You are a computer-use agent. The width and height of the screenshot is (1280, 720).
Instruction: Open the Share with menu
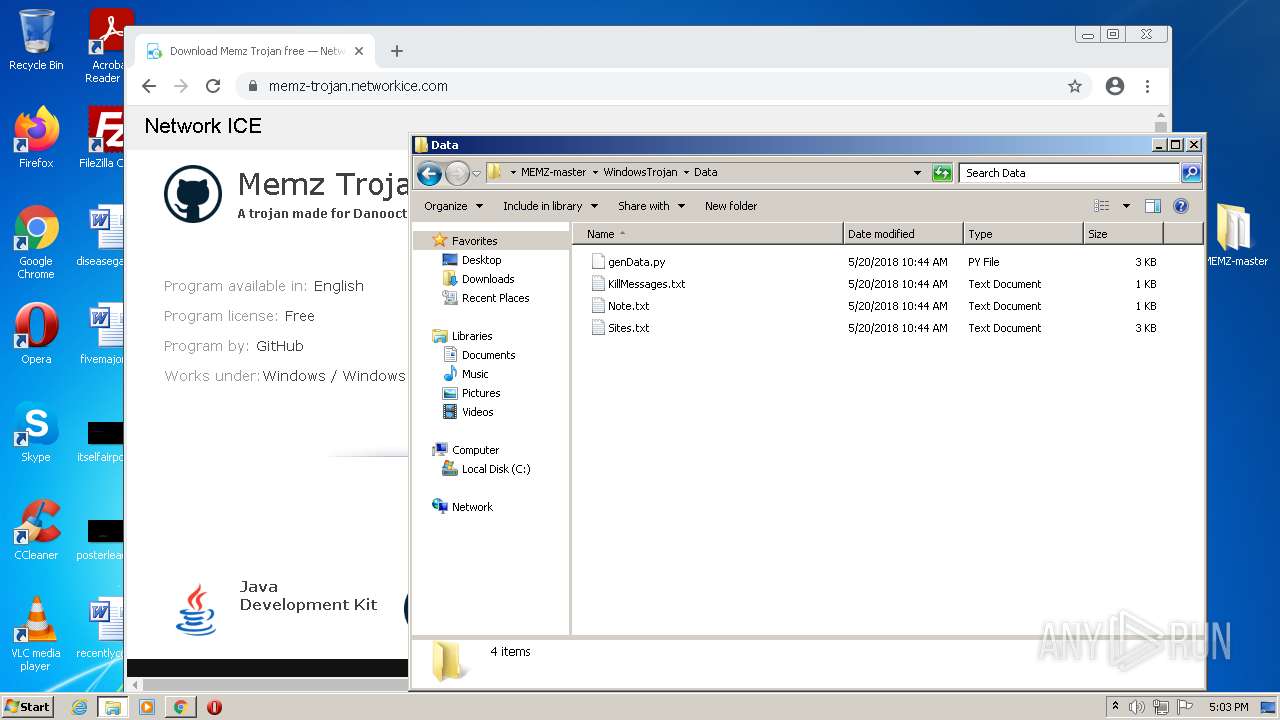click(651, 206)
